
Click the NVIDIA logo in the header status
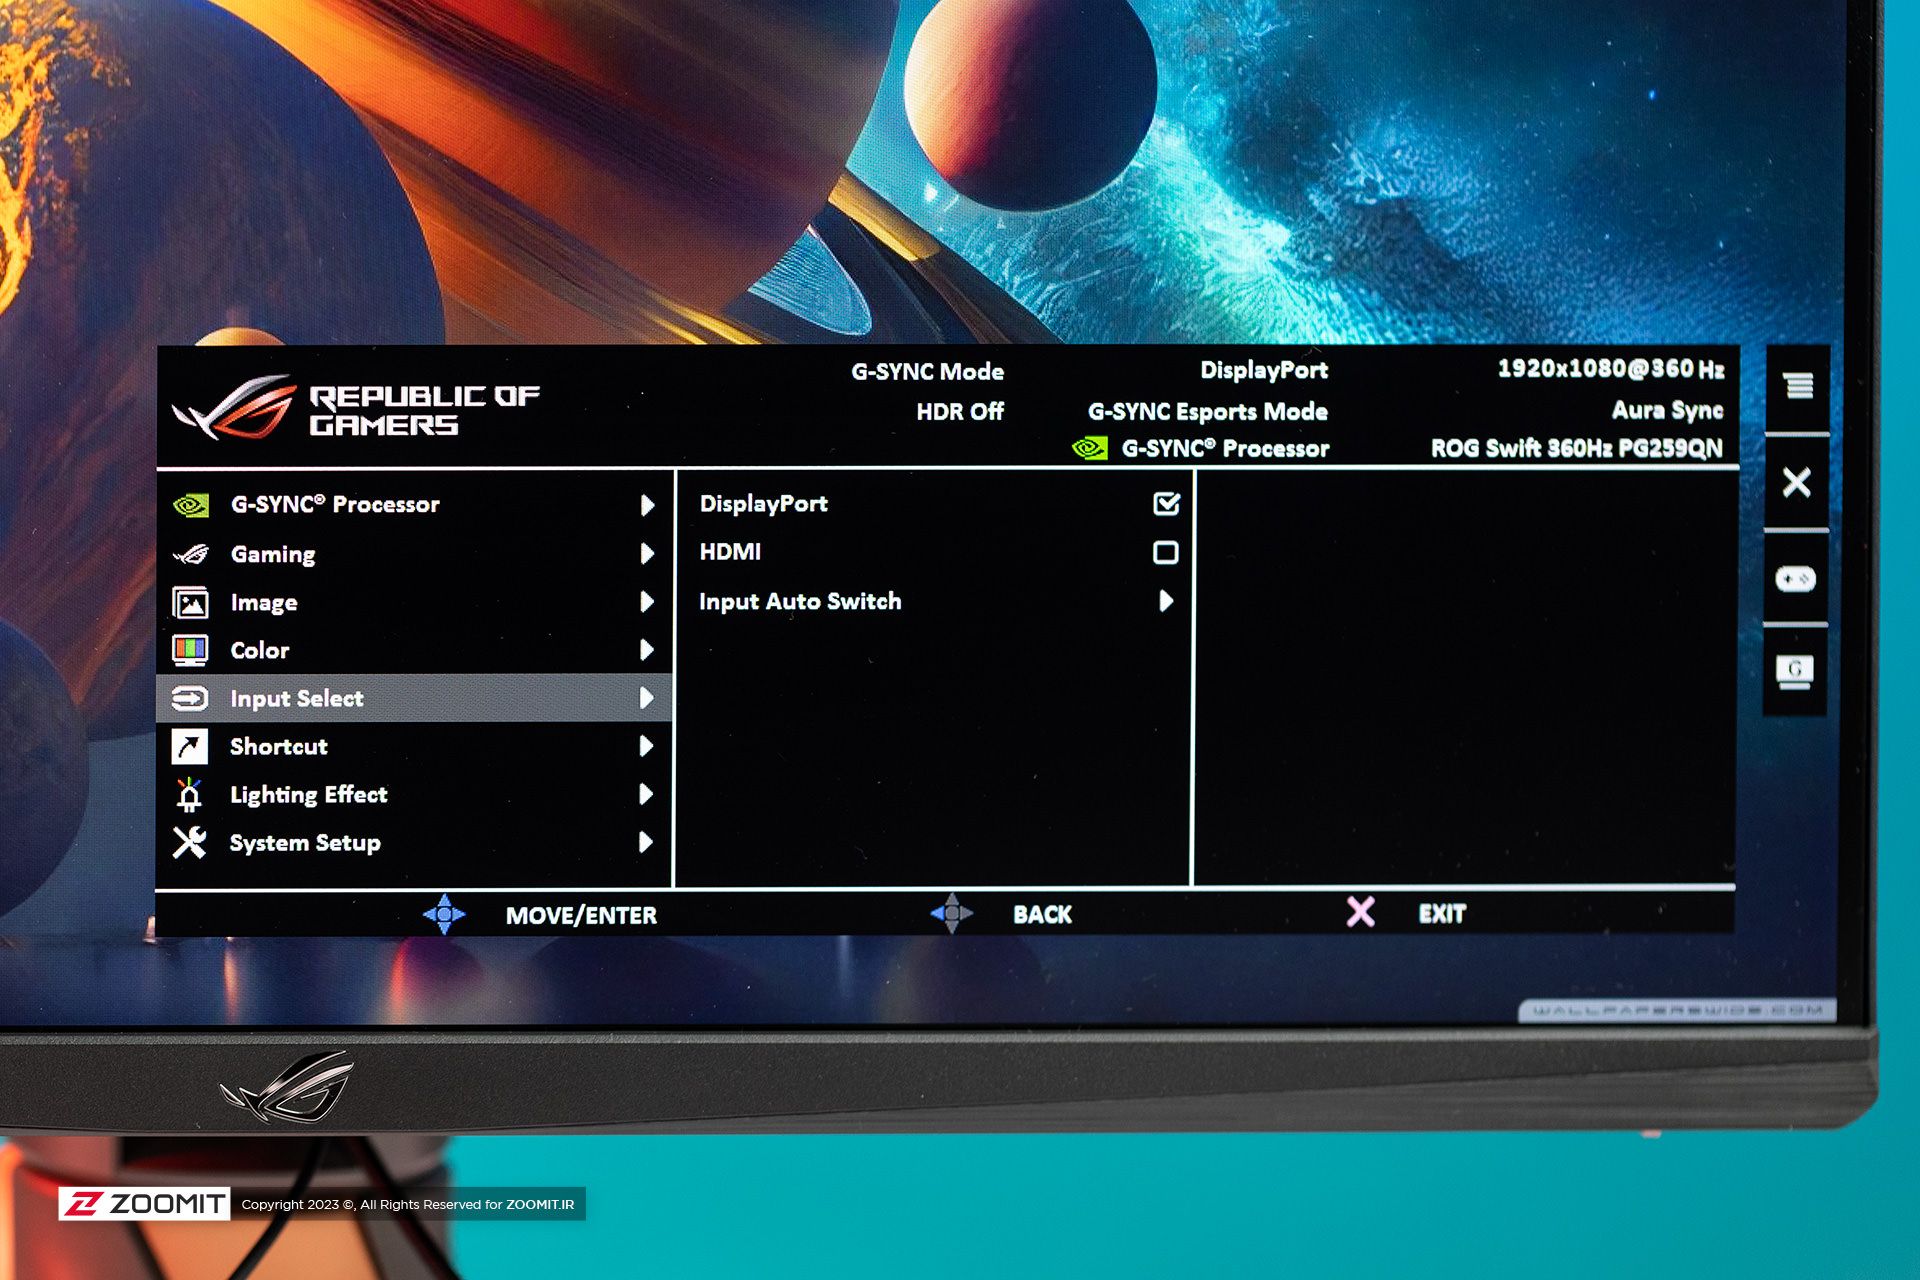click(x=1090, y=448)
